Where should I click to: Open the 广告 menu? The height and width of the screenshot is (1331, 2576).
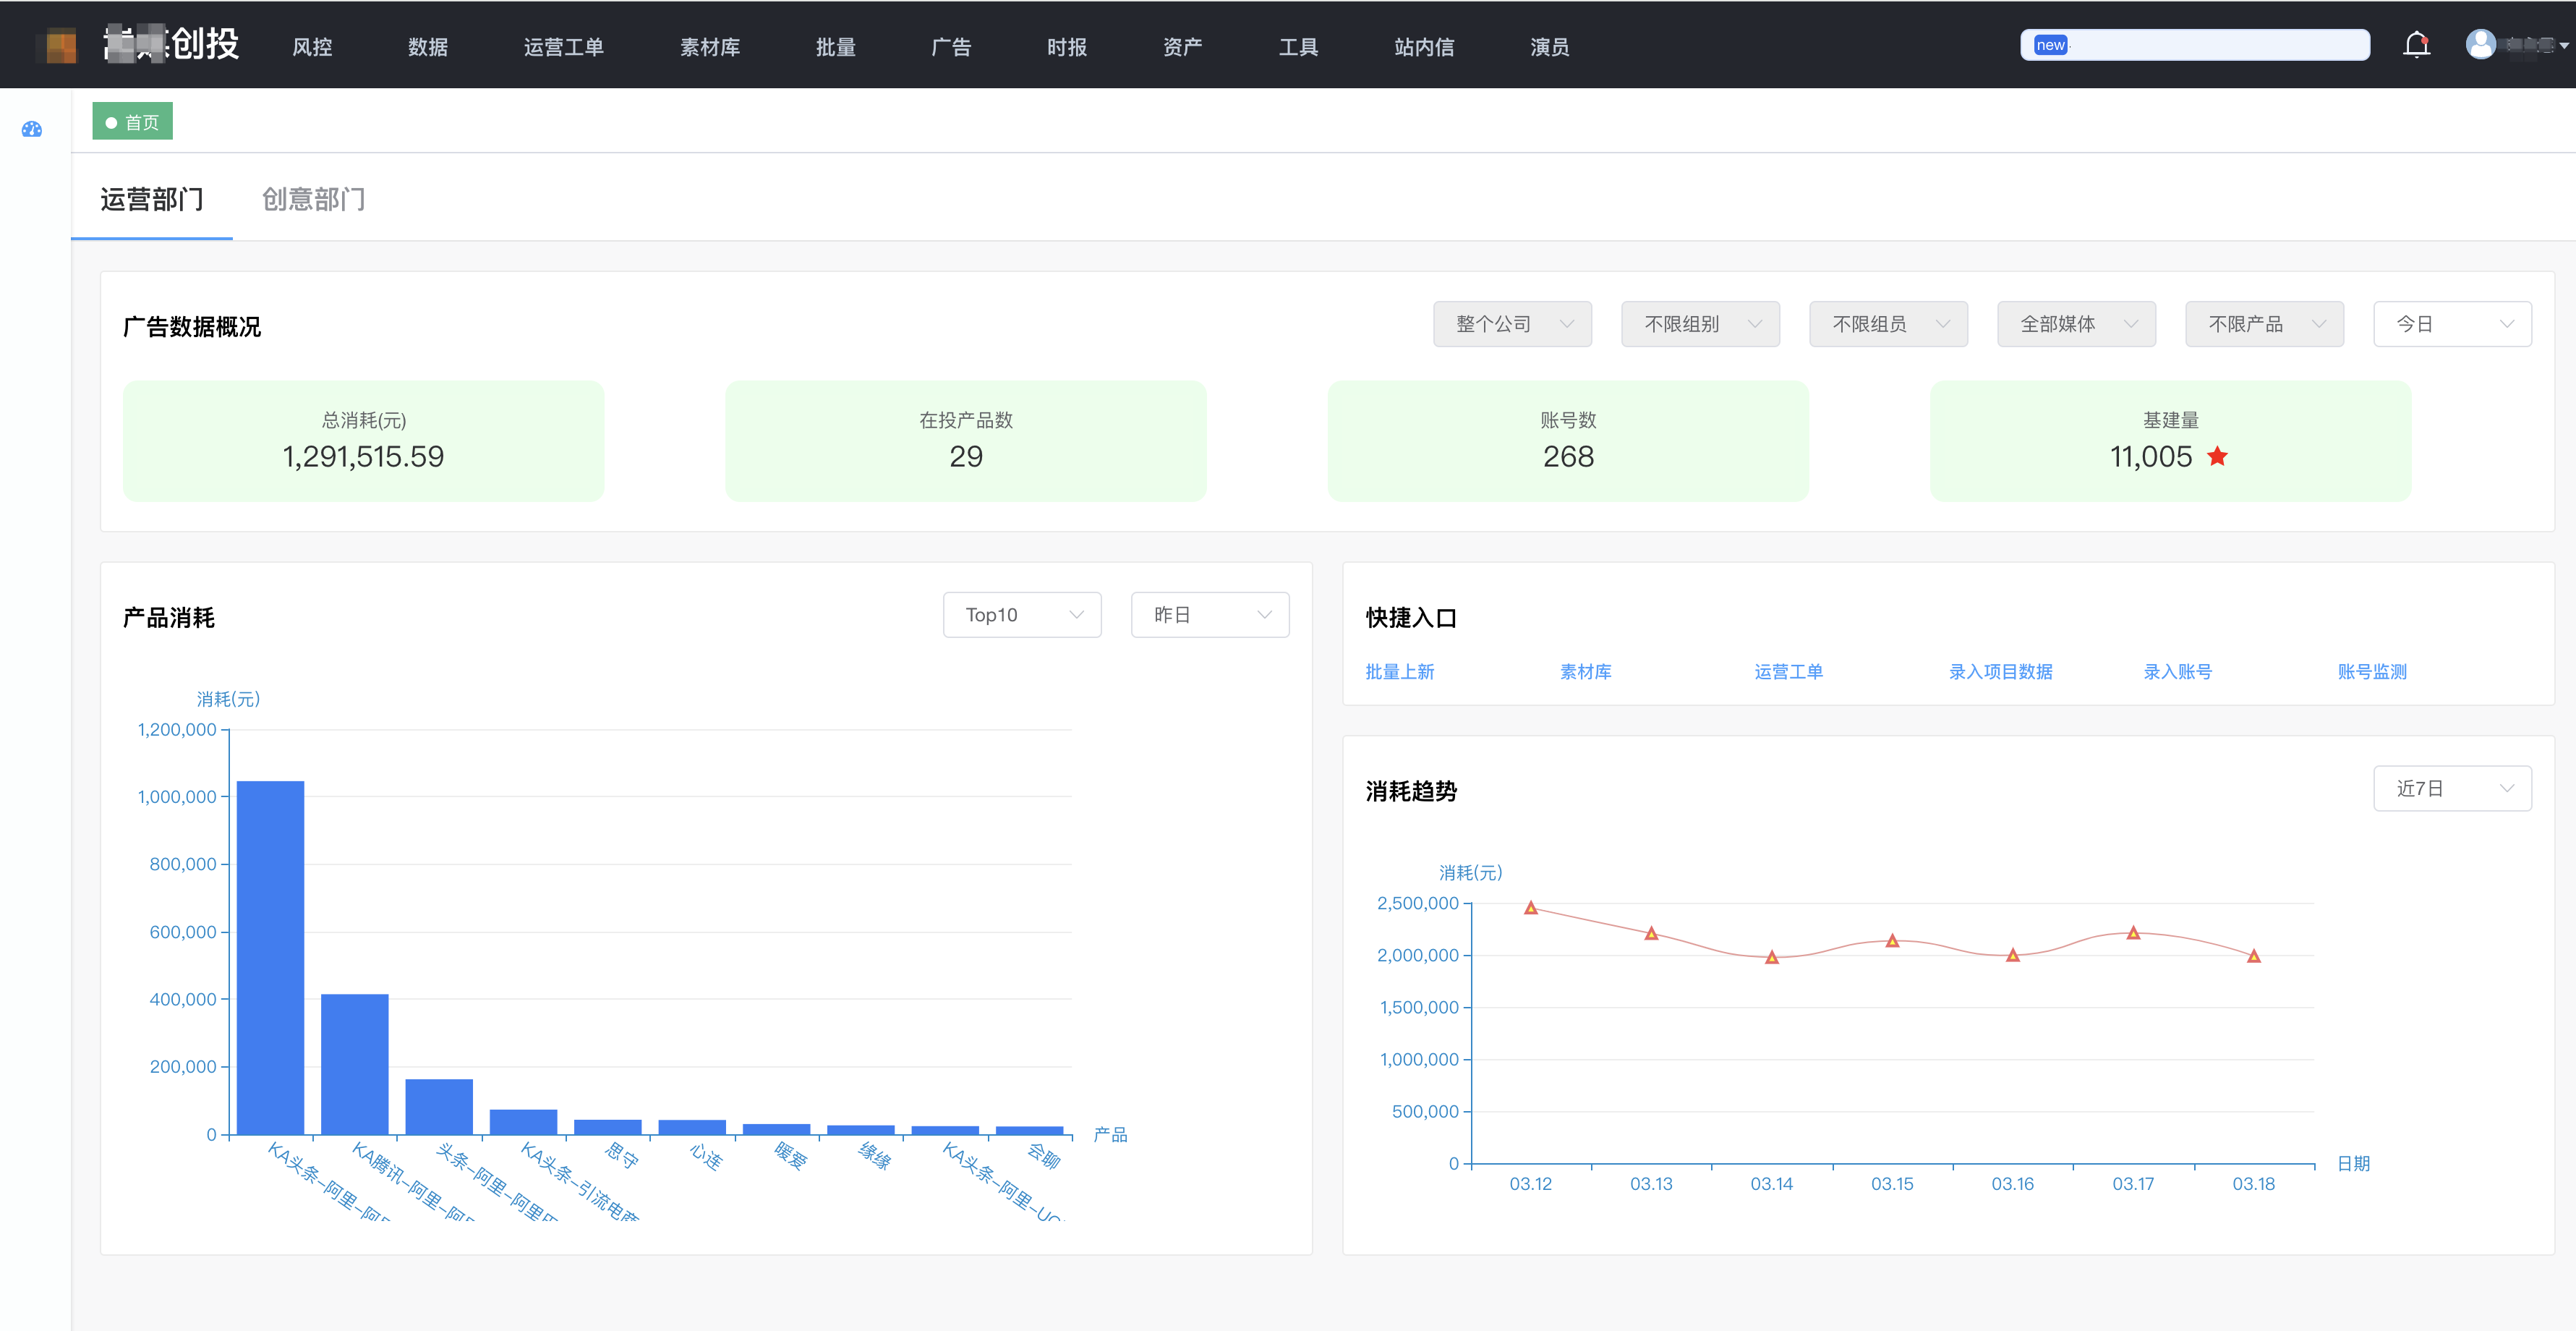point(951,47)
